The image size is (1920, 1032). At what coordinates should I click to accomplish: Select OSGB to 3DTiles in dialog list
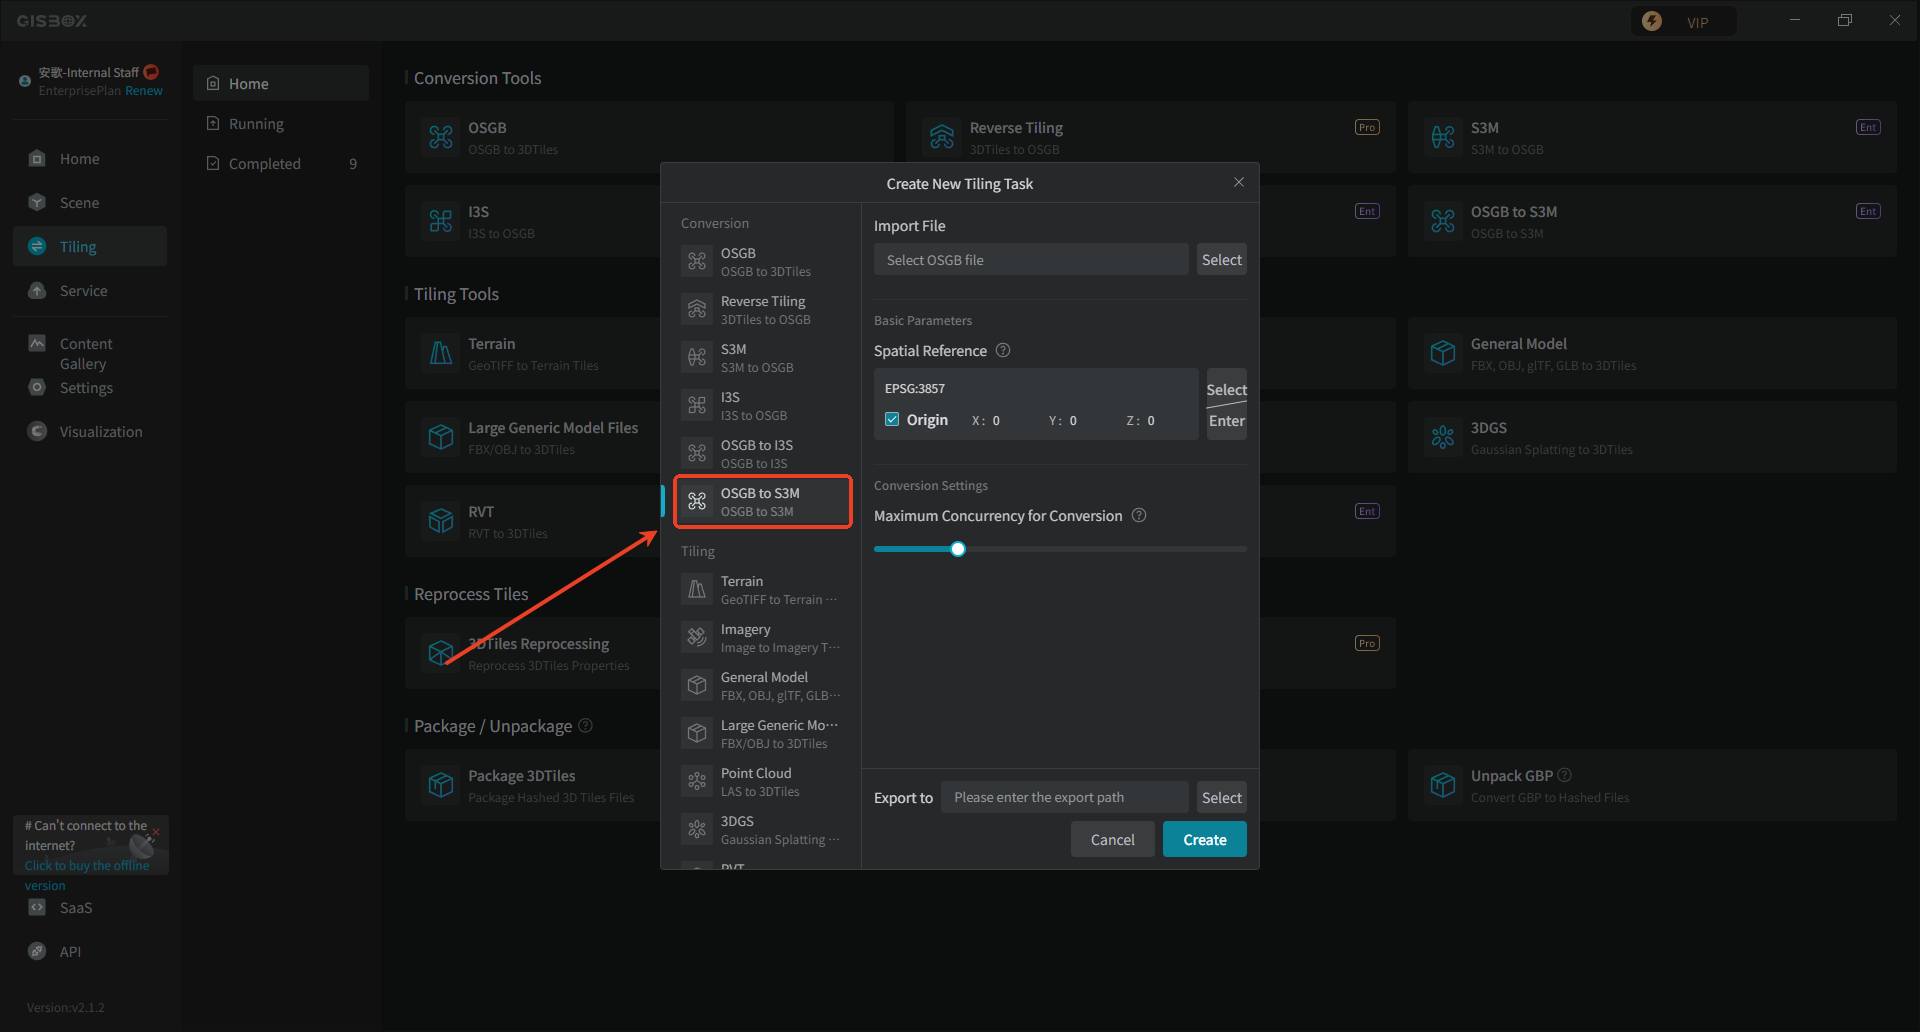coord(762,262)
